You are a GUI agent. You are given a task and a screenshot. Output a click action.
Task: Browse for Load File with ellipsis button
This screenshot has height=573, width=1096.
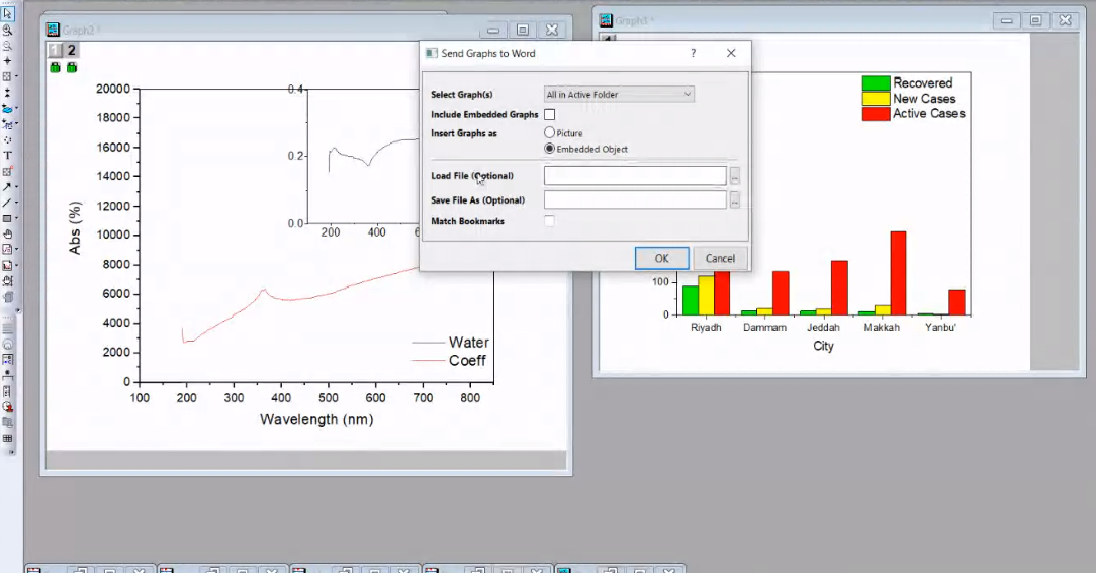(x=735, y=176)
